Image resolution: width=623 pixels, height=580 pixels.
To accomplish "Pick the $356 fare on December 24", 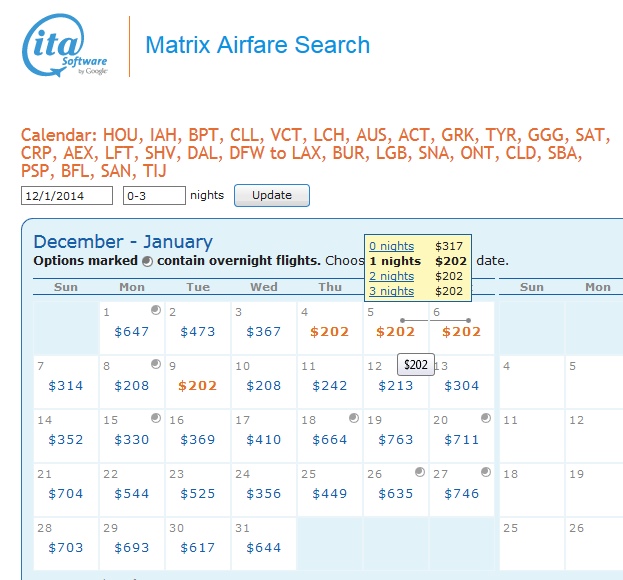I will [x=263, y=494].
